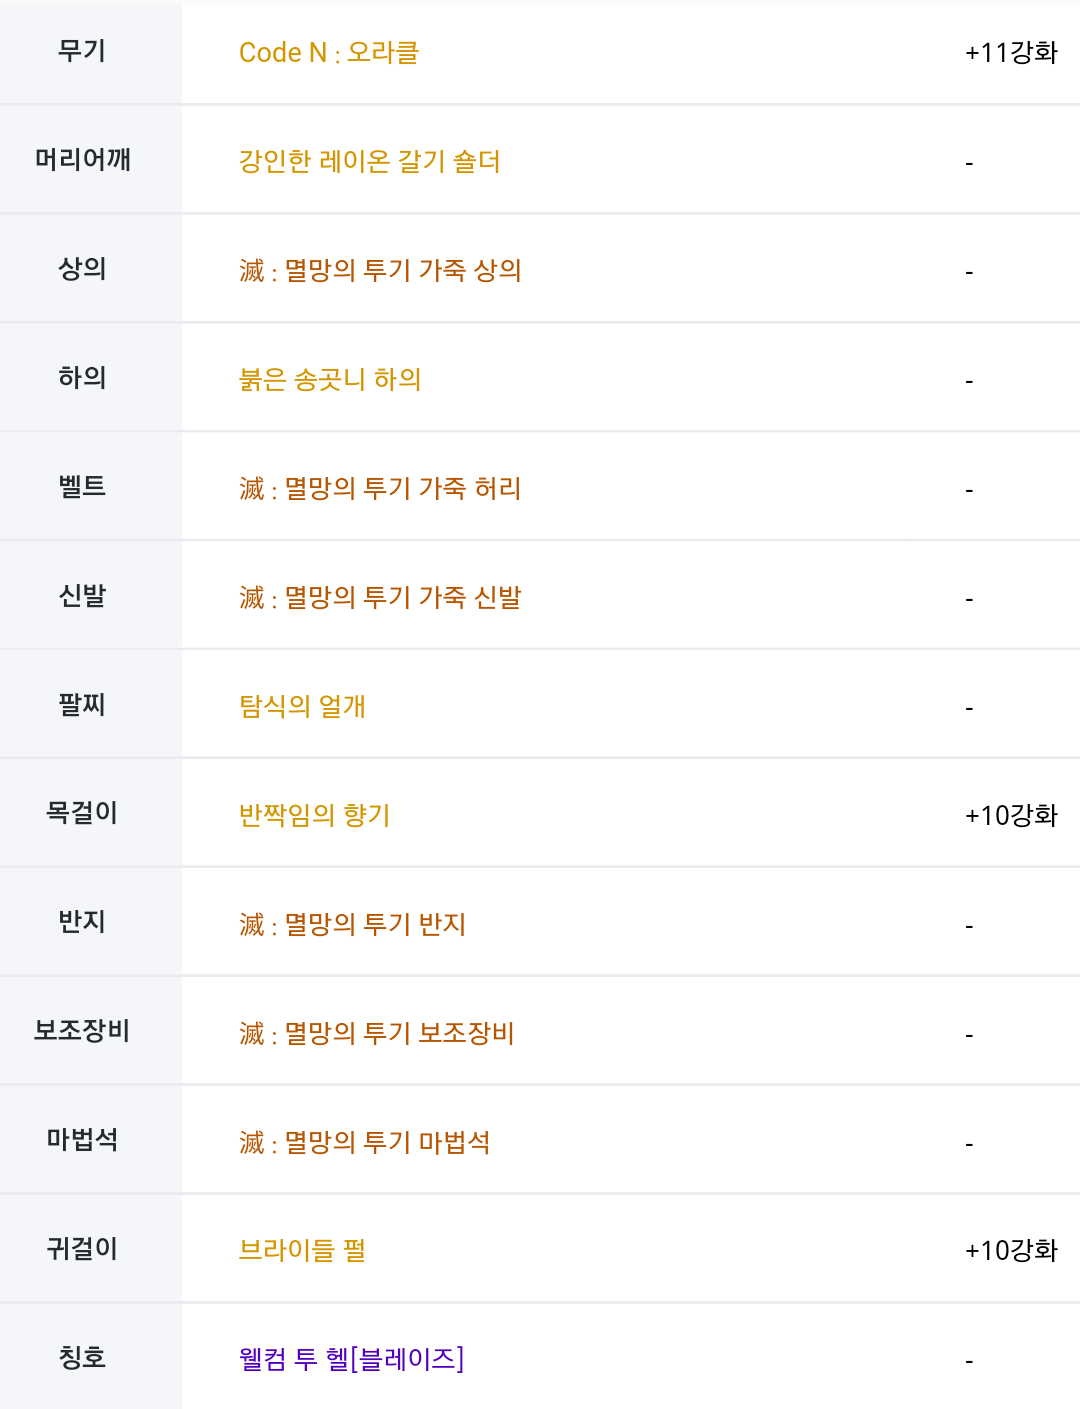Open the 강인한 레이온 갈기 숄더 item
The width and height of the screenshot is (1080, 1409).
[x=369, y=161]
